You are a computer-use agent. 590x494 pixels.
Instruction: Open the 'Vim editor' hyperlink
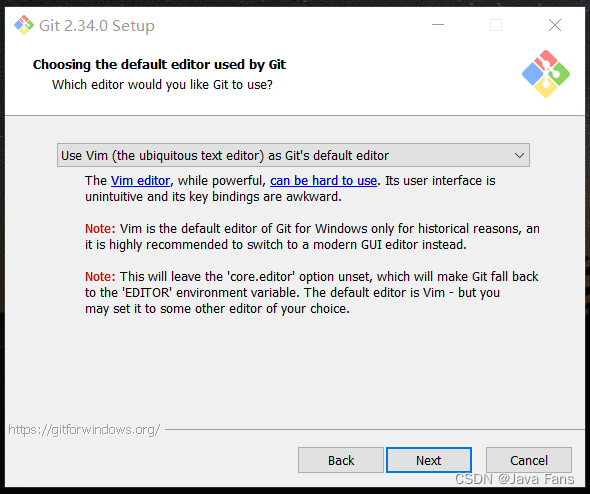point(140,181)
